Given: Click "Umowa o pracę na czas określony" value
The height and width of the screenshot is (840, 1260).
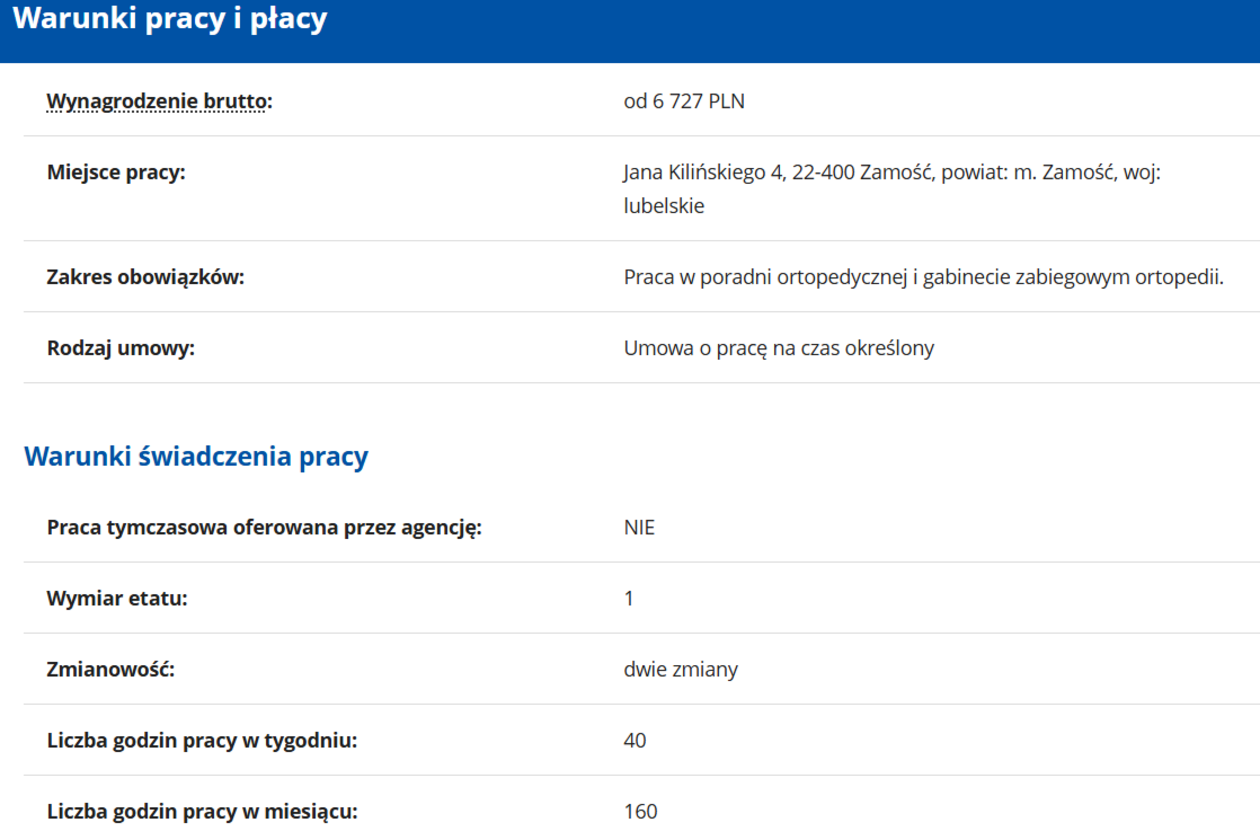Looking at the screenshot, I should pos(778,349).
